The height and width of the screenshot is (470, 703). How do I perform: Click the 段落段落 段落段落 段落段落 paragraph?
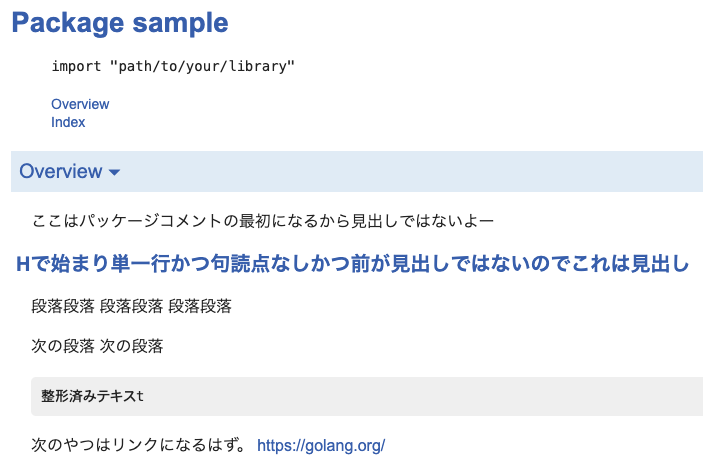[131, 306]
